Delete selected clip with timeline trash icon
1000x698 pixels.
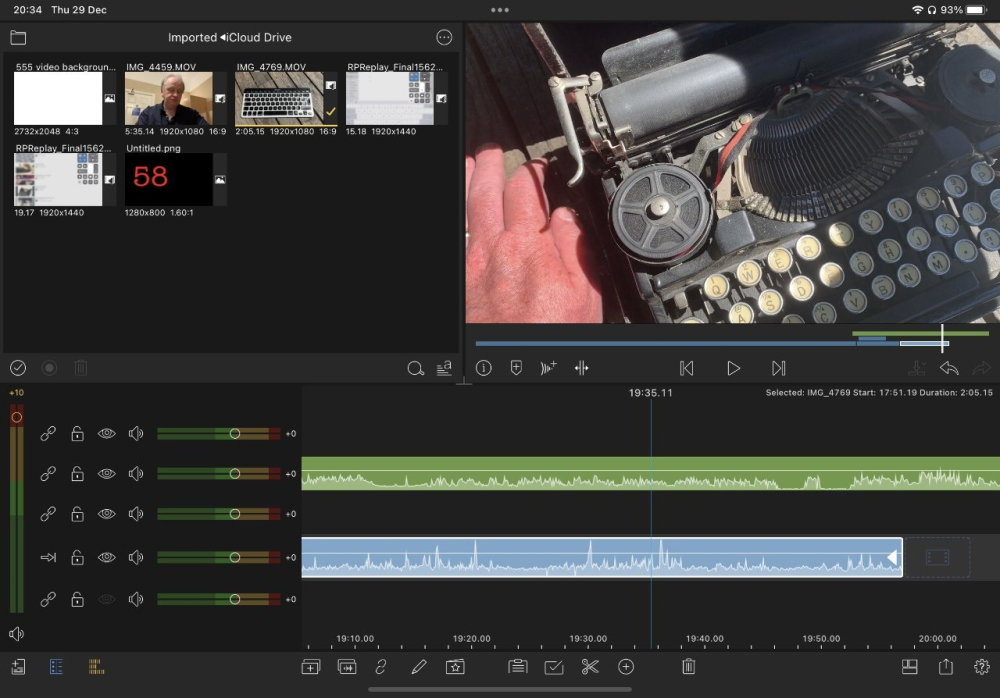[688, 667]
